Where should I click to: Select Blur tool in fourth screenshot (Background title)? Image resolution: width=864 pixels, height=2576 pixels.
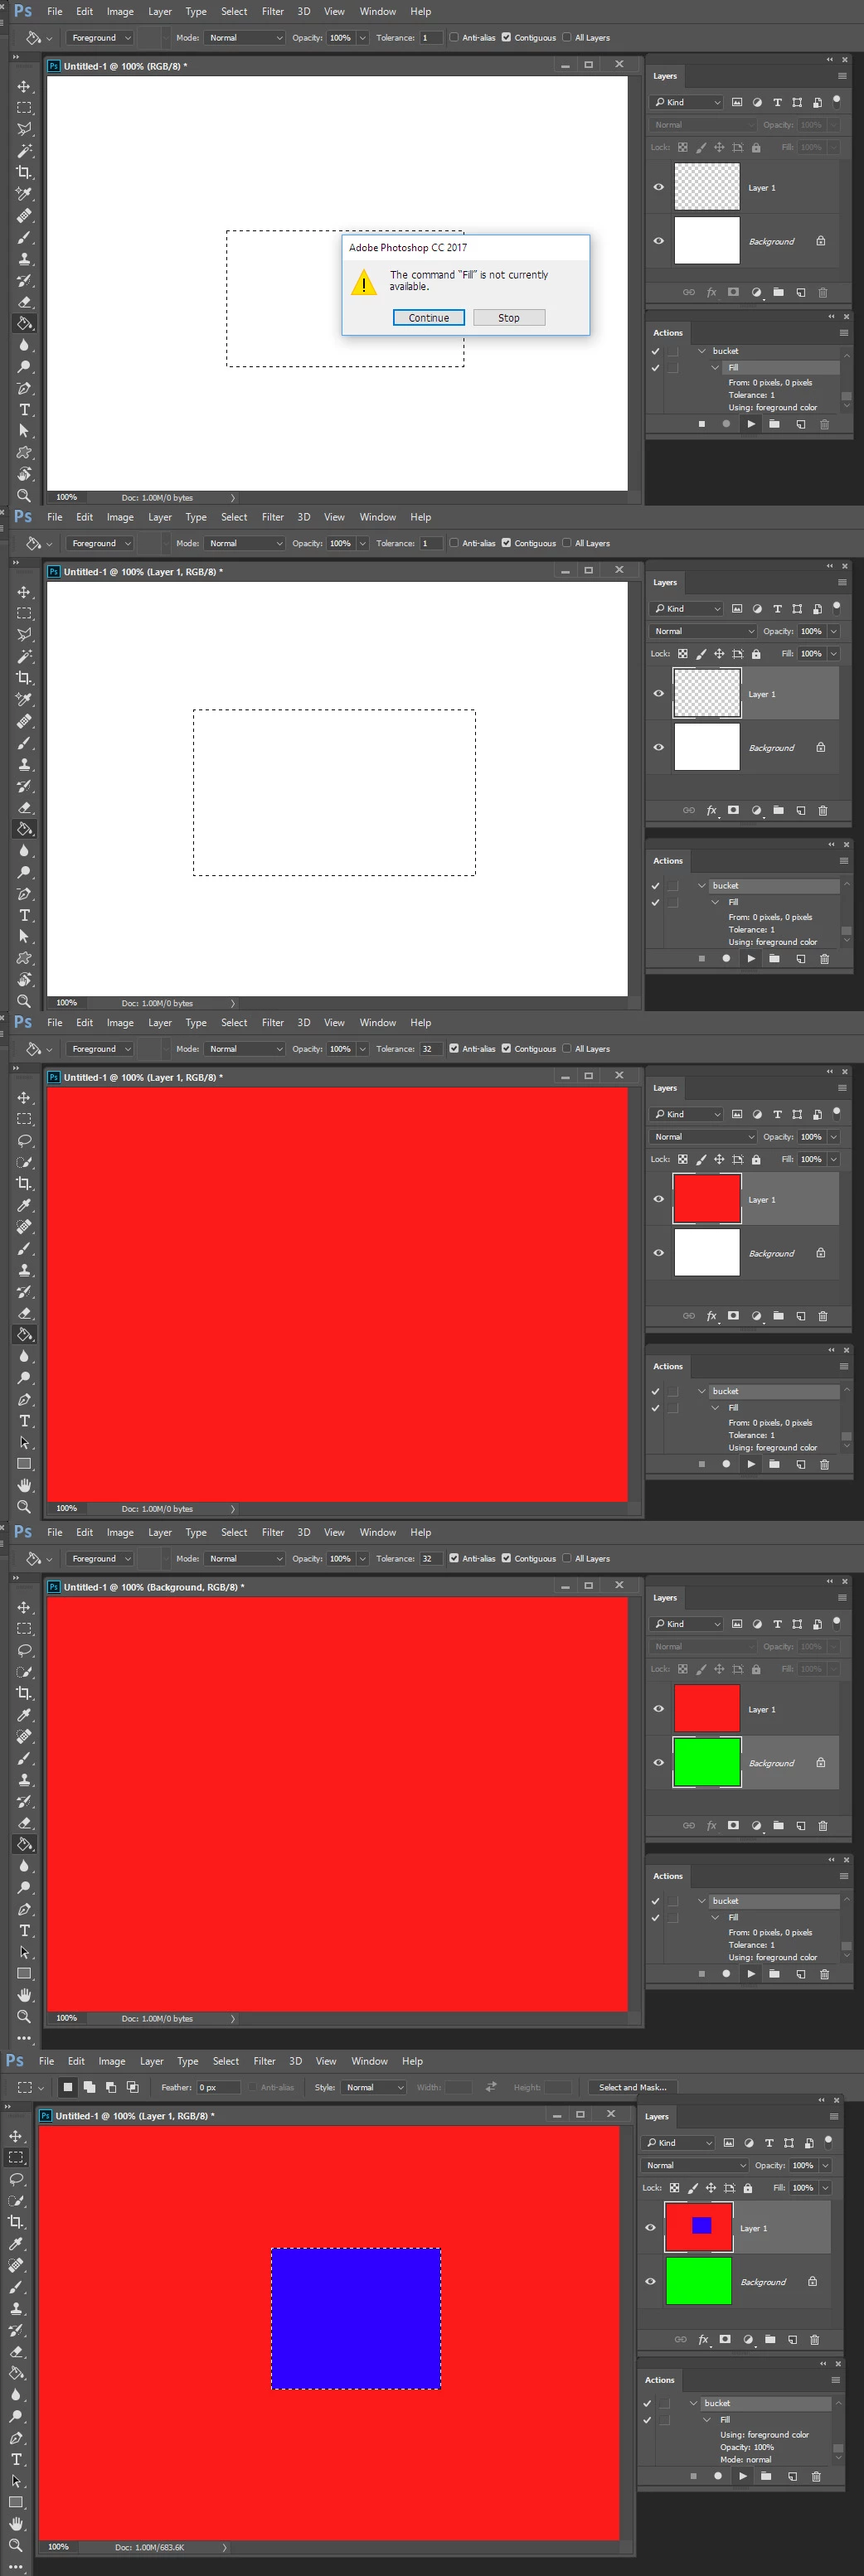pyautogui.click(x=24, y=1866)
